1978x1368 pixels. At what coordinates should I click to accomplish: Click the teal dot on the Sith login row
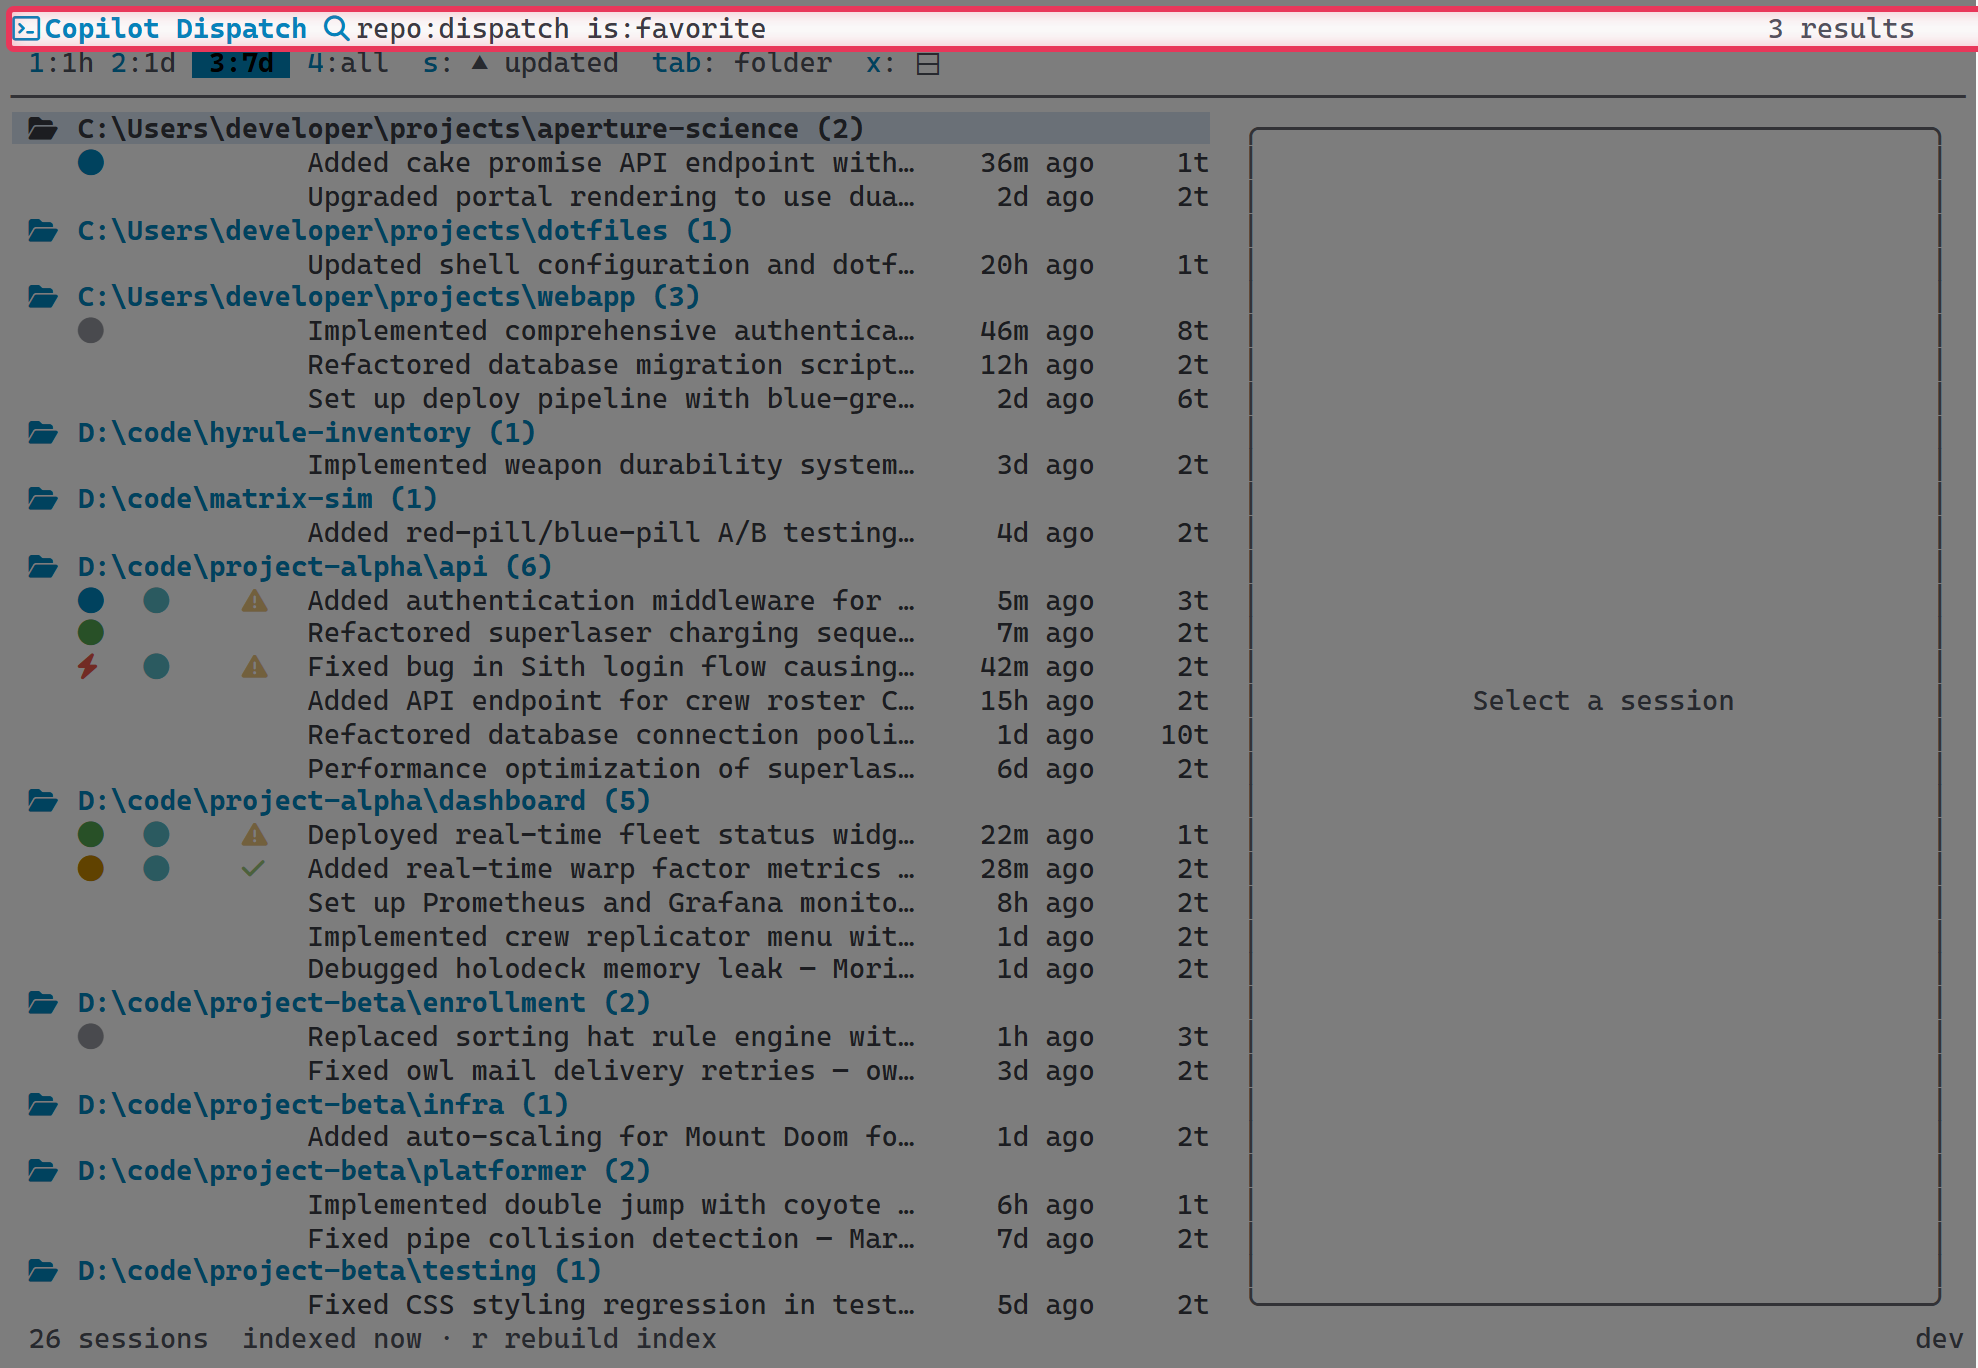click(x=156, y=666)
